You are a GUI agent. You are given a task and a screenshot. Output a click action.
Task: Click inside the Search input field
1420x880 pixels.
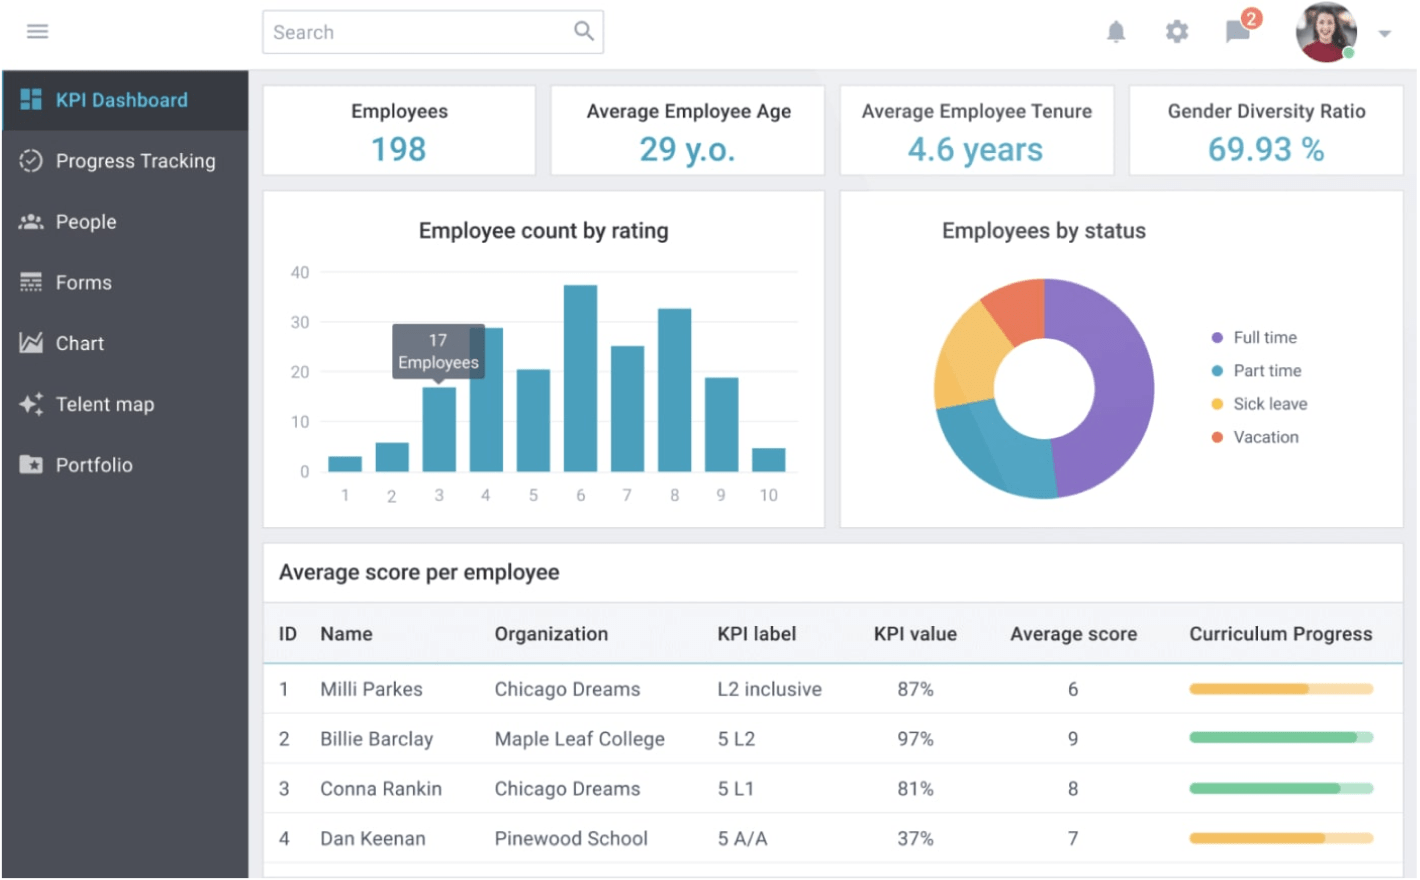[420, 32]
